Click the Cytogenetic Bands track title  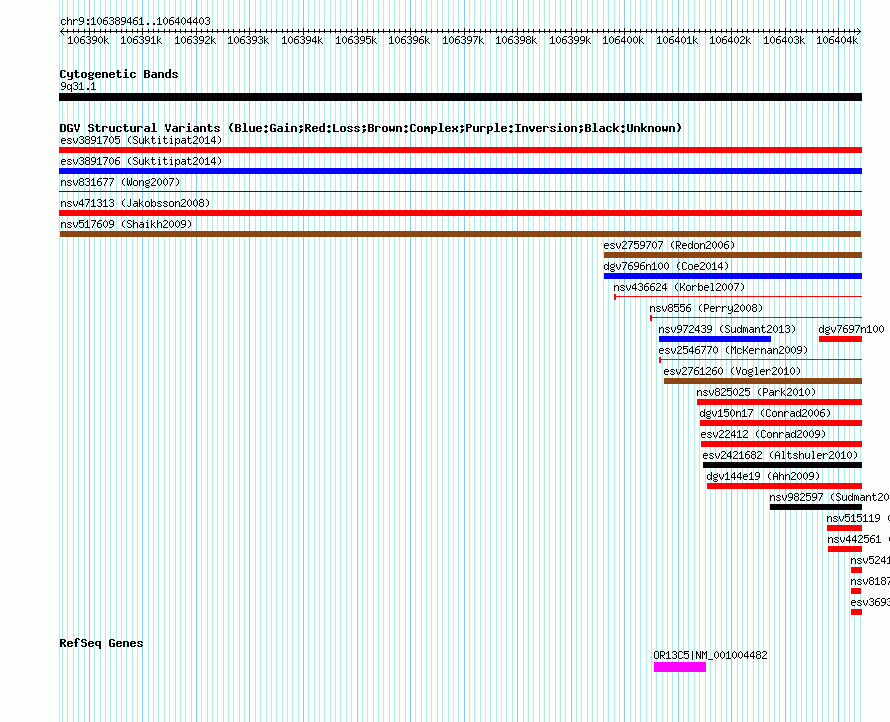119,74
